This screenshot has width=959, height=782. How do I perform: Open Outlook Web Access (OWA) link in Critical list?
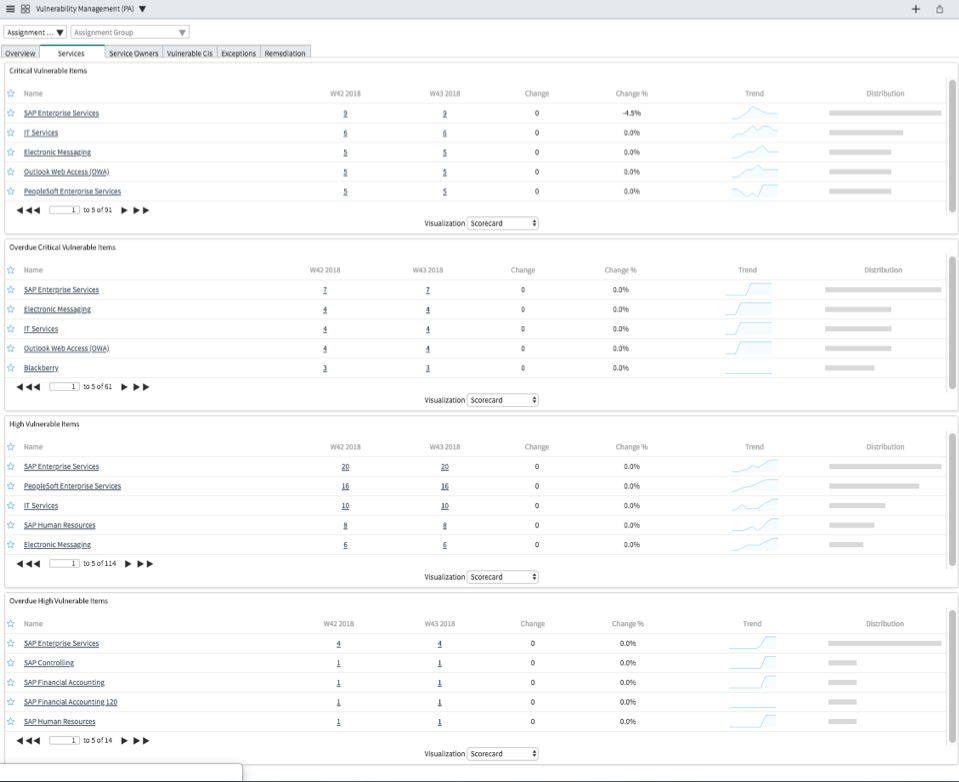tap(66, 172)
